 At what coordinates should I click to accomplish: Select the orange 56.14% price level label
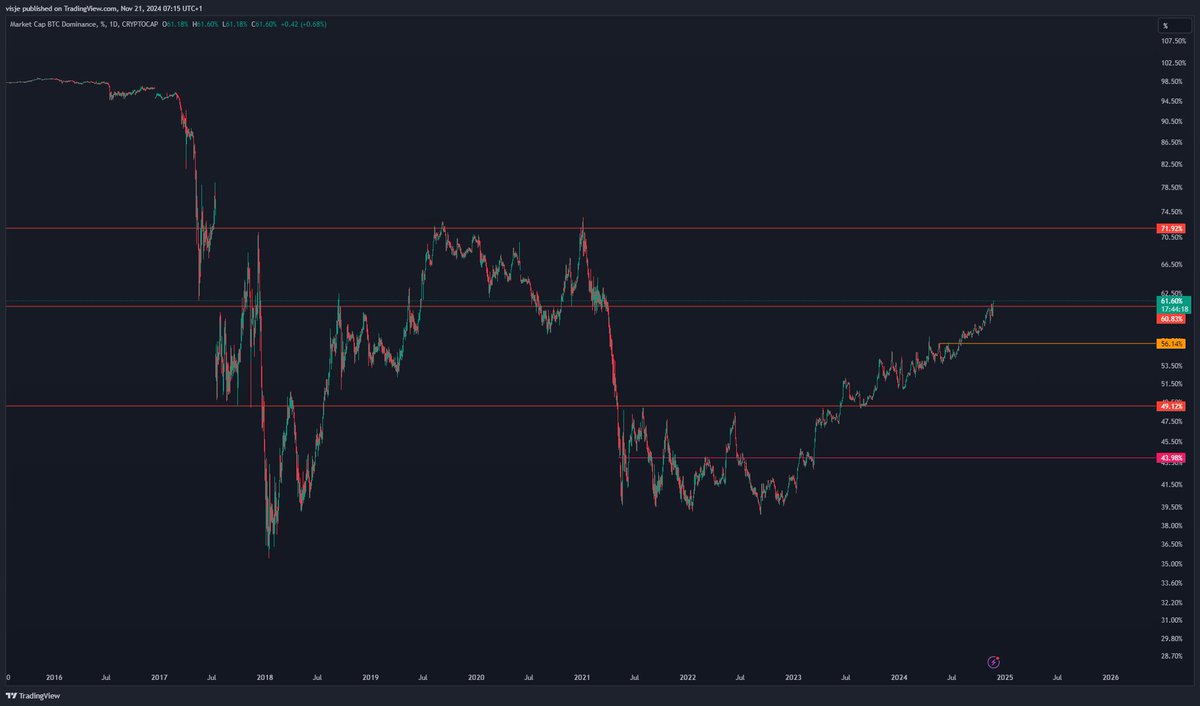(x=1172, y=343)
